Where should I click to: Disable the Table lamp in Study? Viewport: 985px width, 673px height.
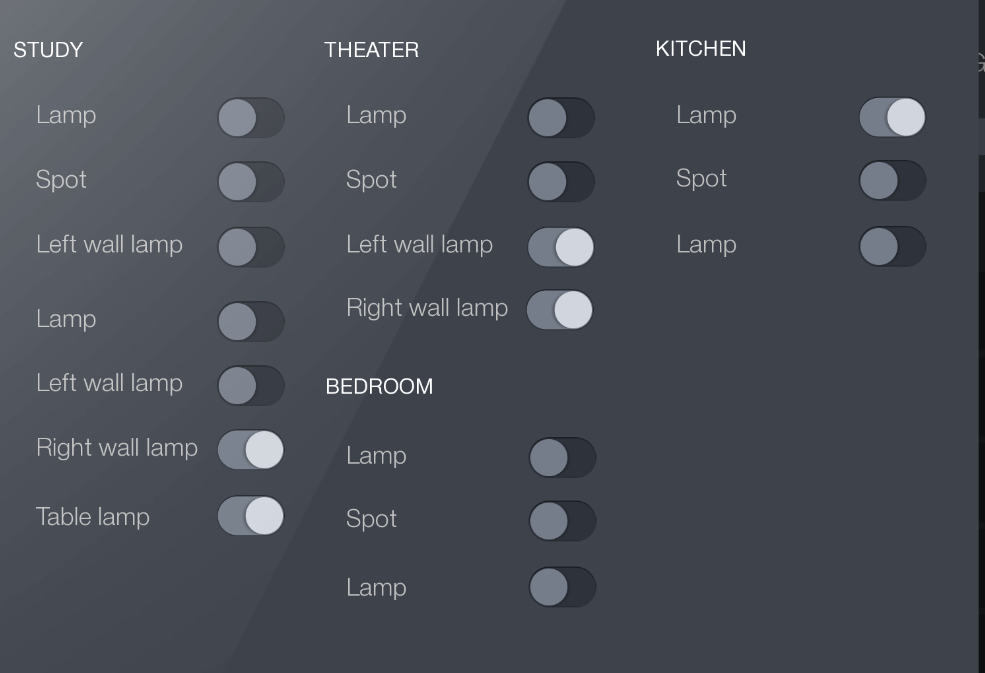click(250, 518)
